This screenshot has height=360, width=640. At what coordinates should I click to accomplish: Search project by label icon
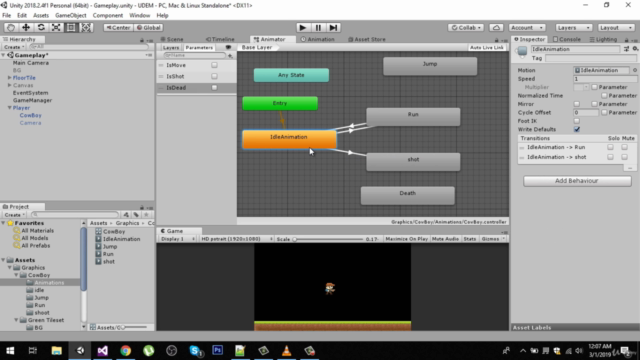coord(136,214)
